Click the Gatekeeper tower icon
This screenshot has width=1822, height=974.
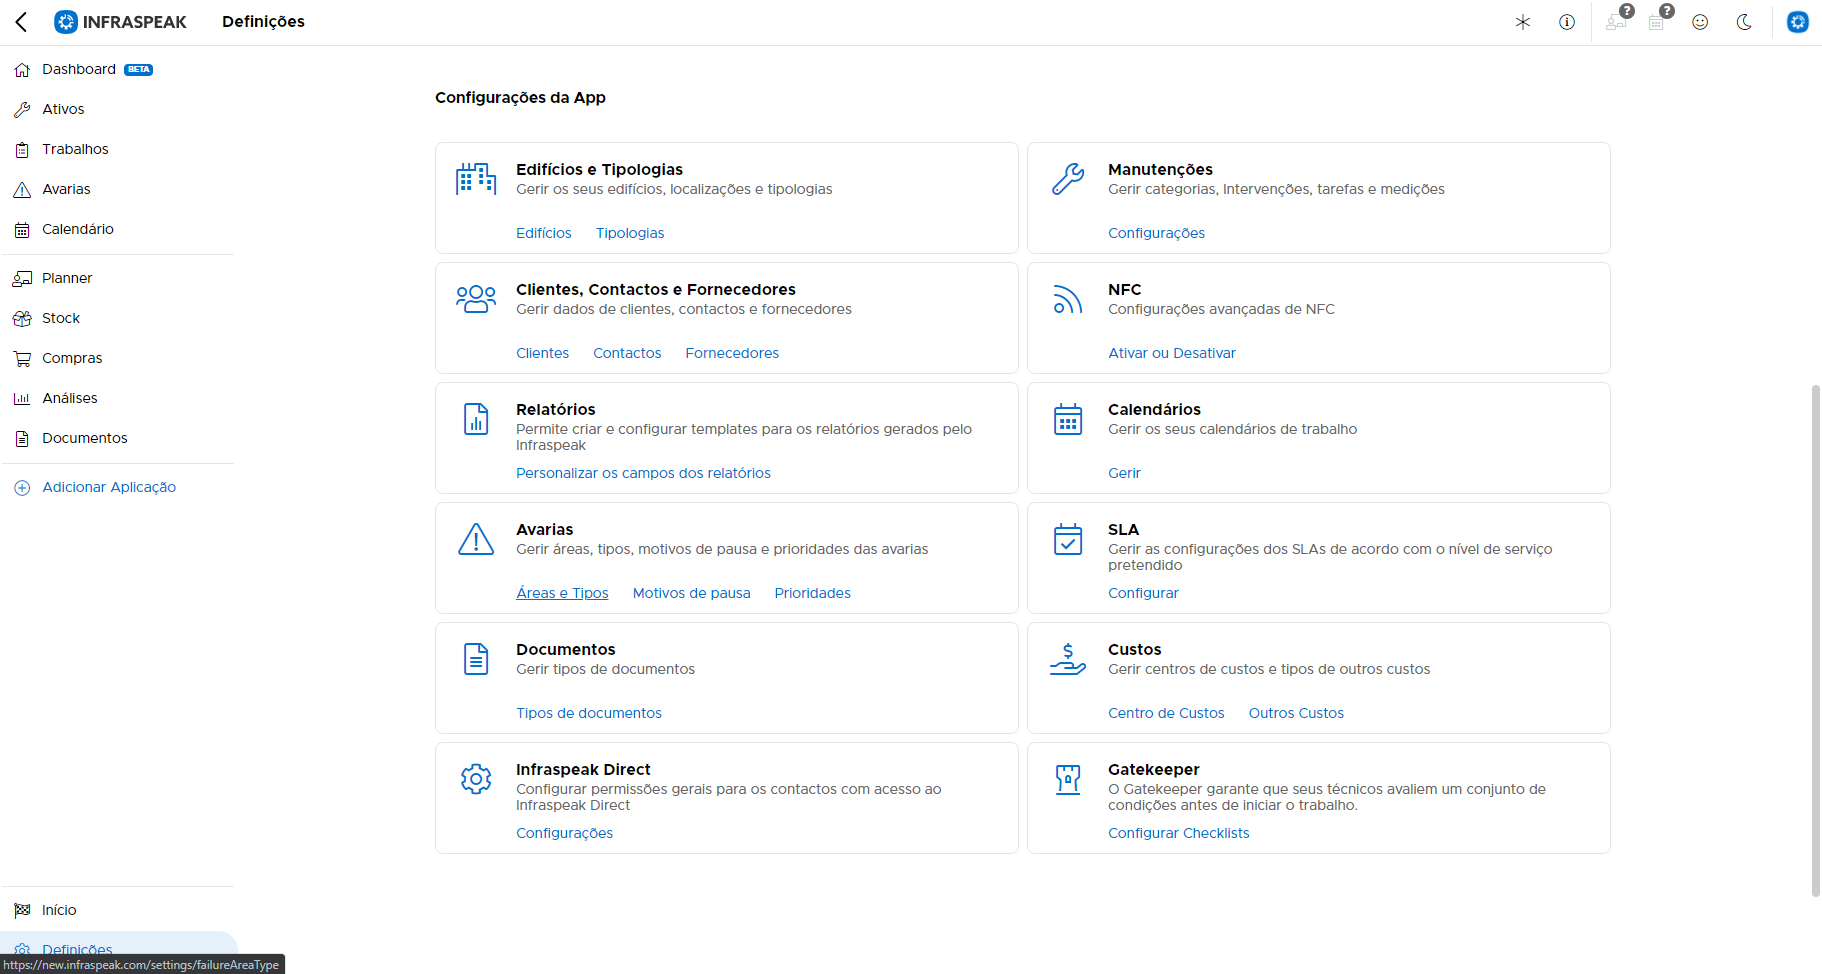pos(1068,779)
